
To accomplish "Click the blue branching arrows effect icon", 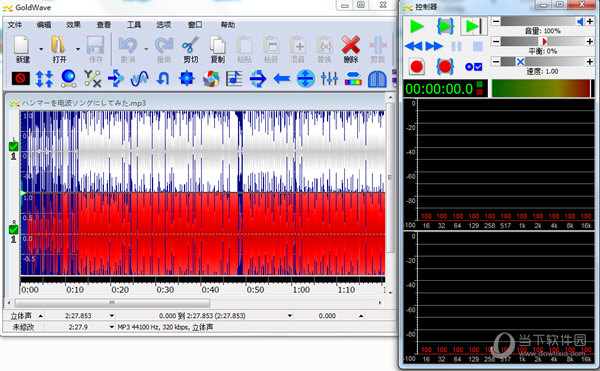I will 116,79.
